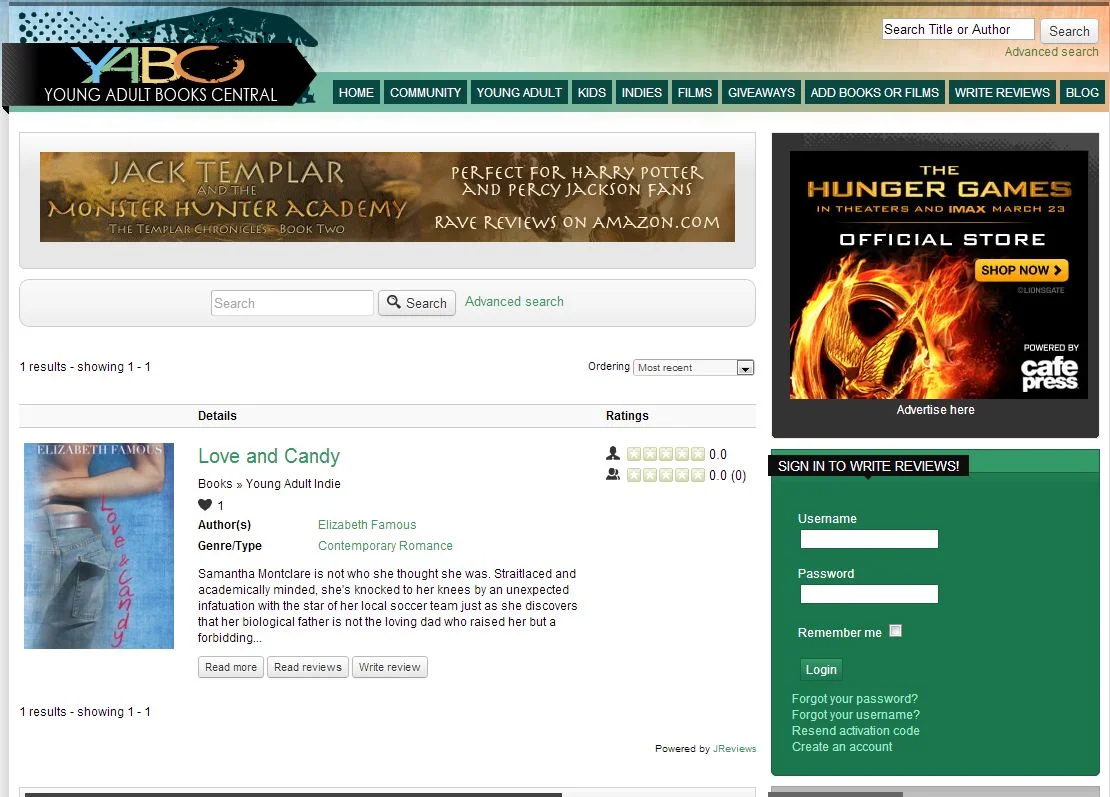The width and height of the screenshot is (1110, 797).
Task: Click the Username input field
Action: [x=869, y=539]
